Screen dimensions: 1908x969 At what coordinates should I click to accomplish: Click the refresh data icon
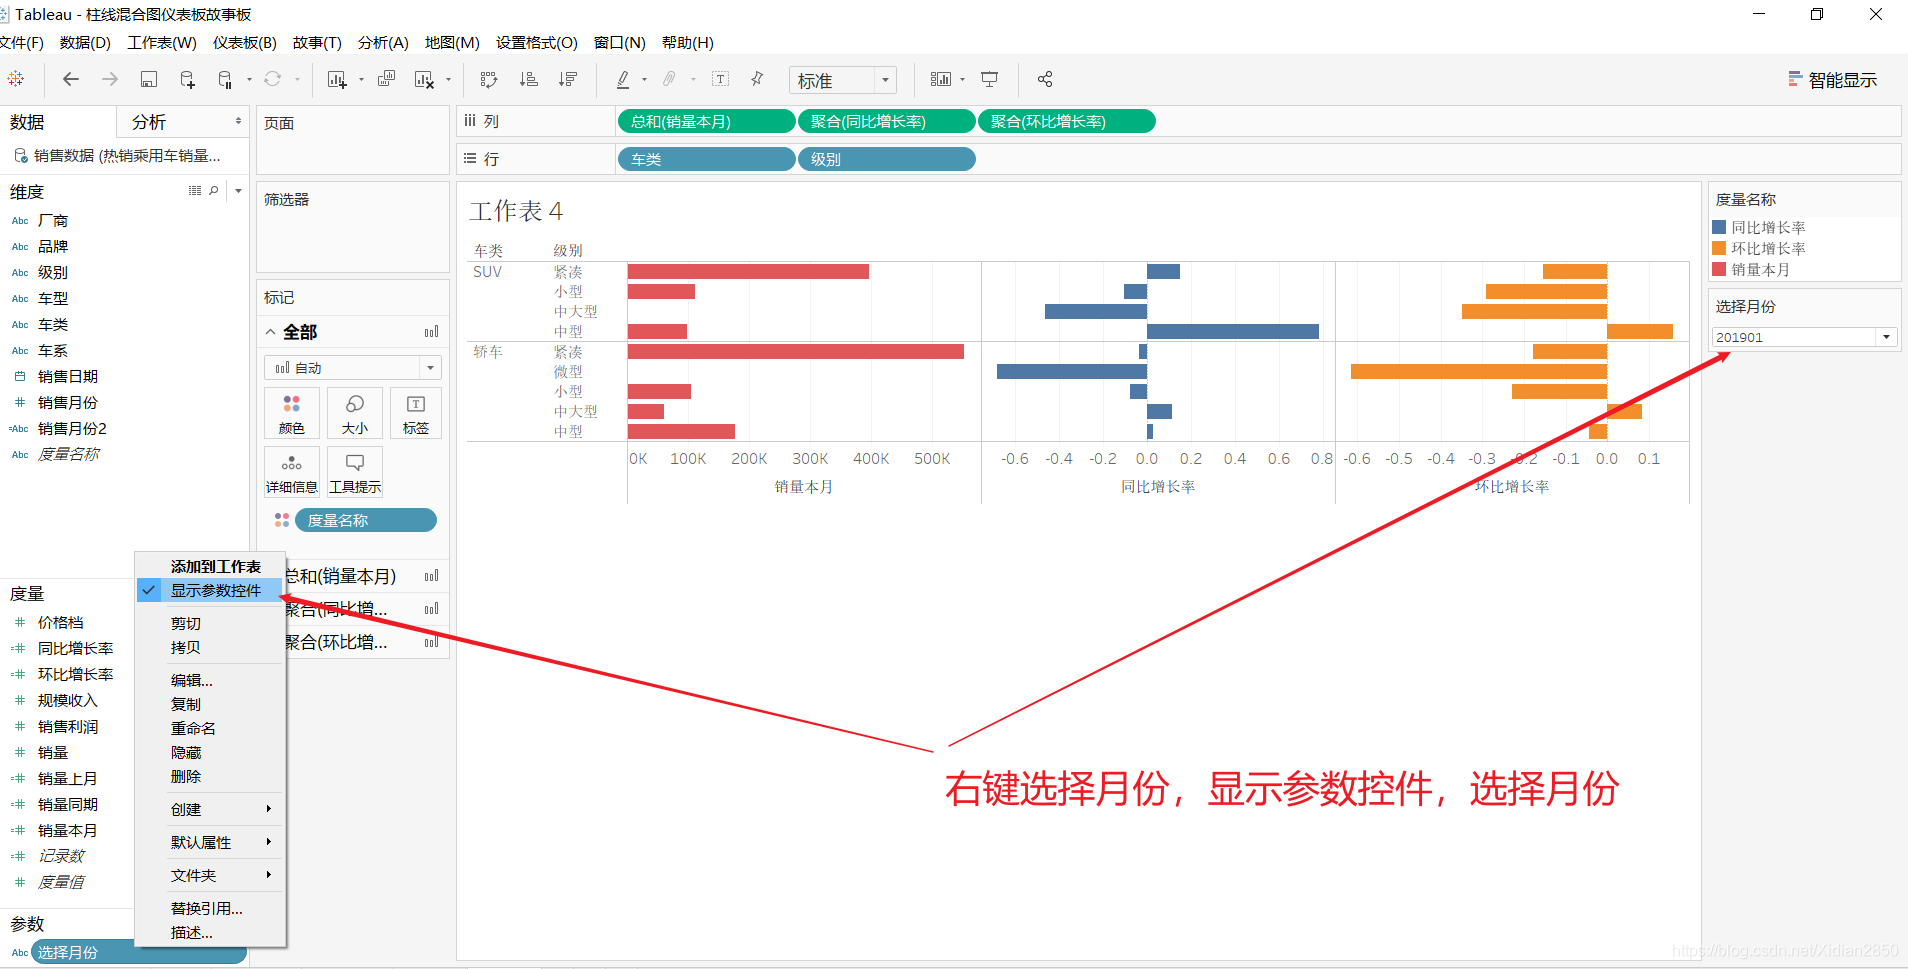point(272,79)
